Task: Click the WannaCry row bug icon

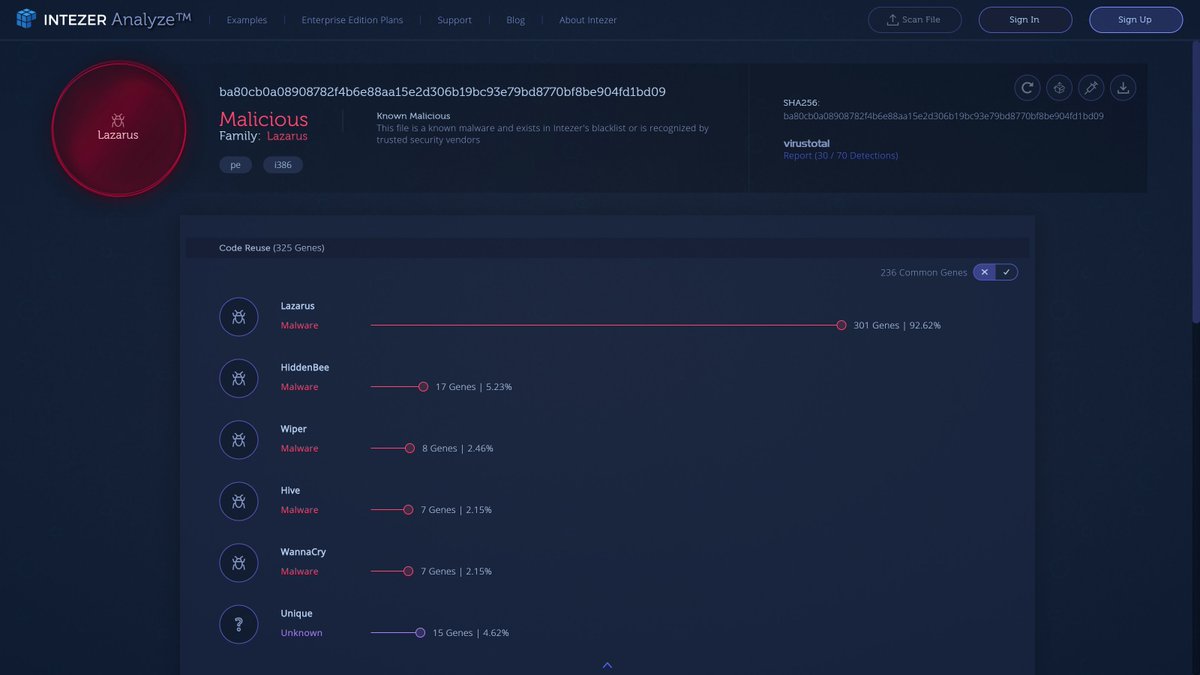Action: coord(239,563)
